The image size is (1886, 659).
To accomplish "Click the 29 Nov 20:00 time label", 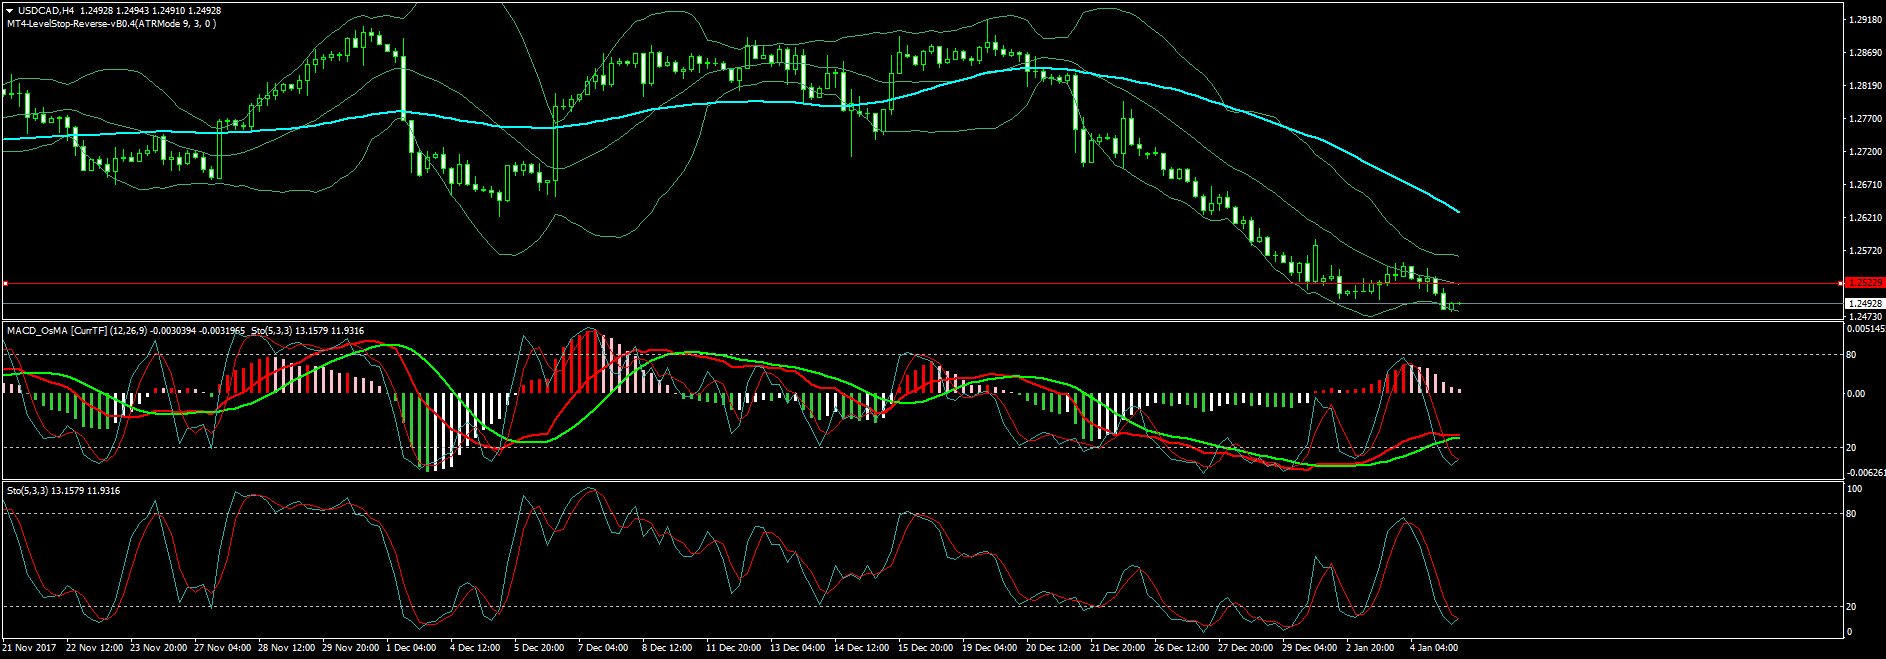I will (x=350, y=648).
